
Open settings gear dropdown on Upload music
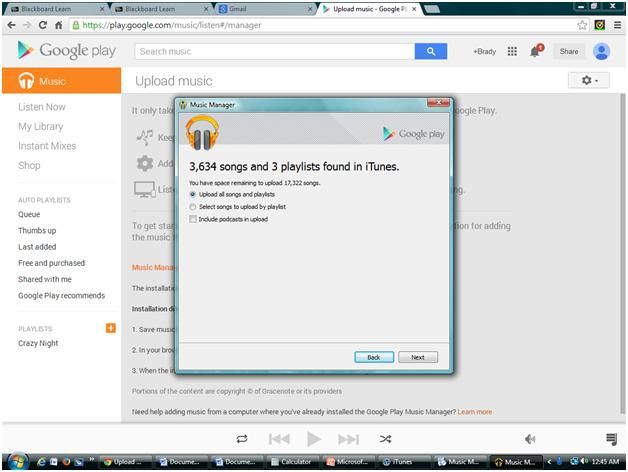click(x=589, y=81)
